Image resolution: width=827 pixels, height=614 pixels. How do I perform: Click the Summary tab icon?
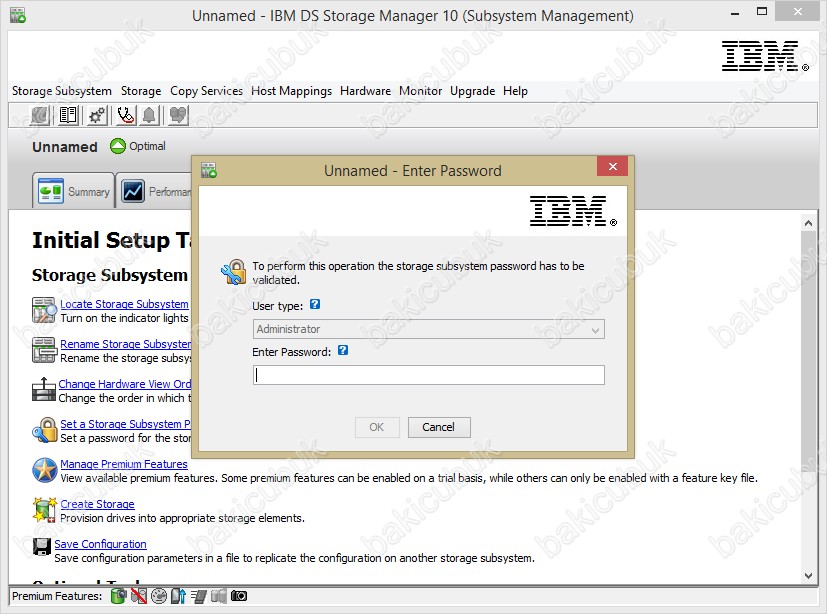(x=51, y=191)
